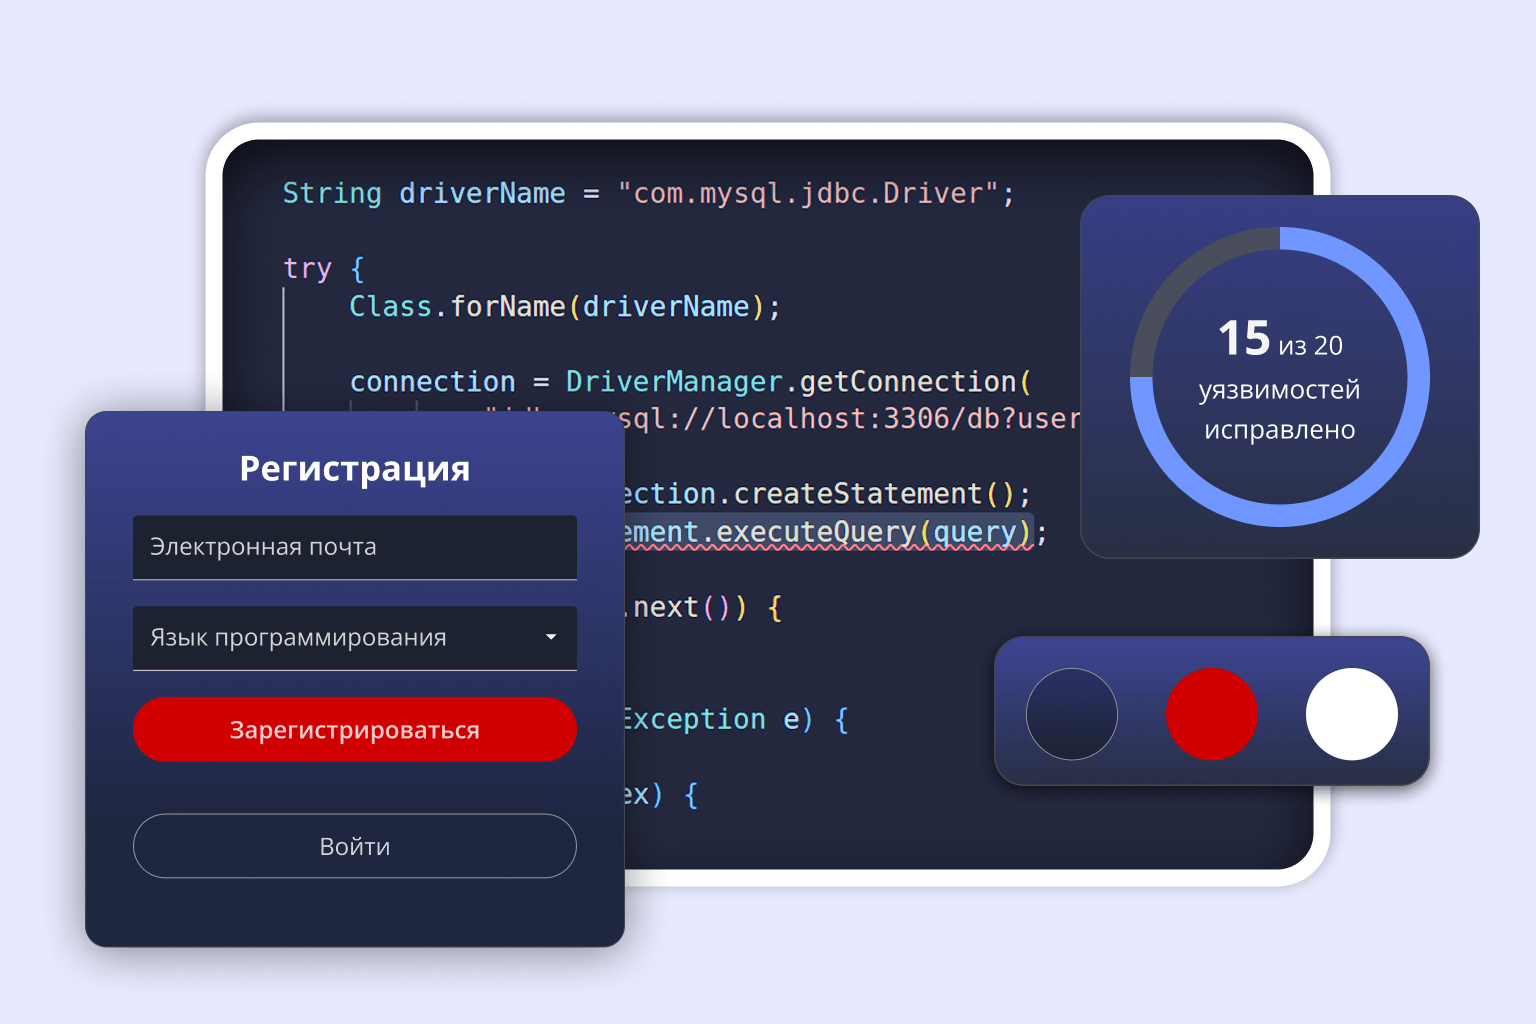Click the driverName variable declaration

click(482, 193)
